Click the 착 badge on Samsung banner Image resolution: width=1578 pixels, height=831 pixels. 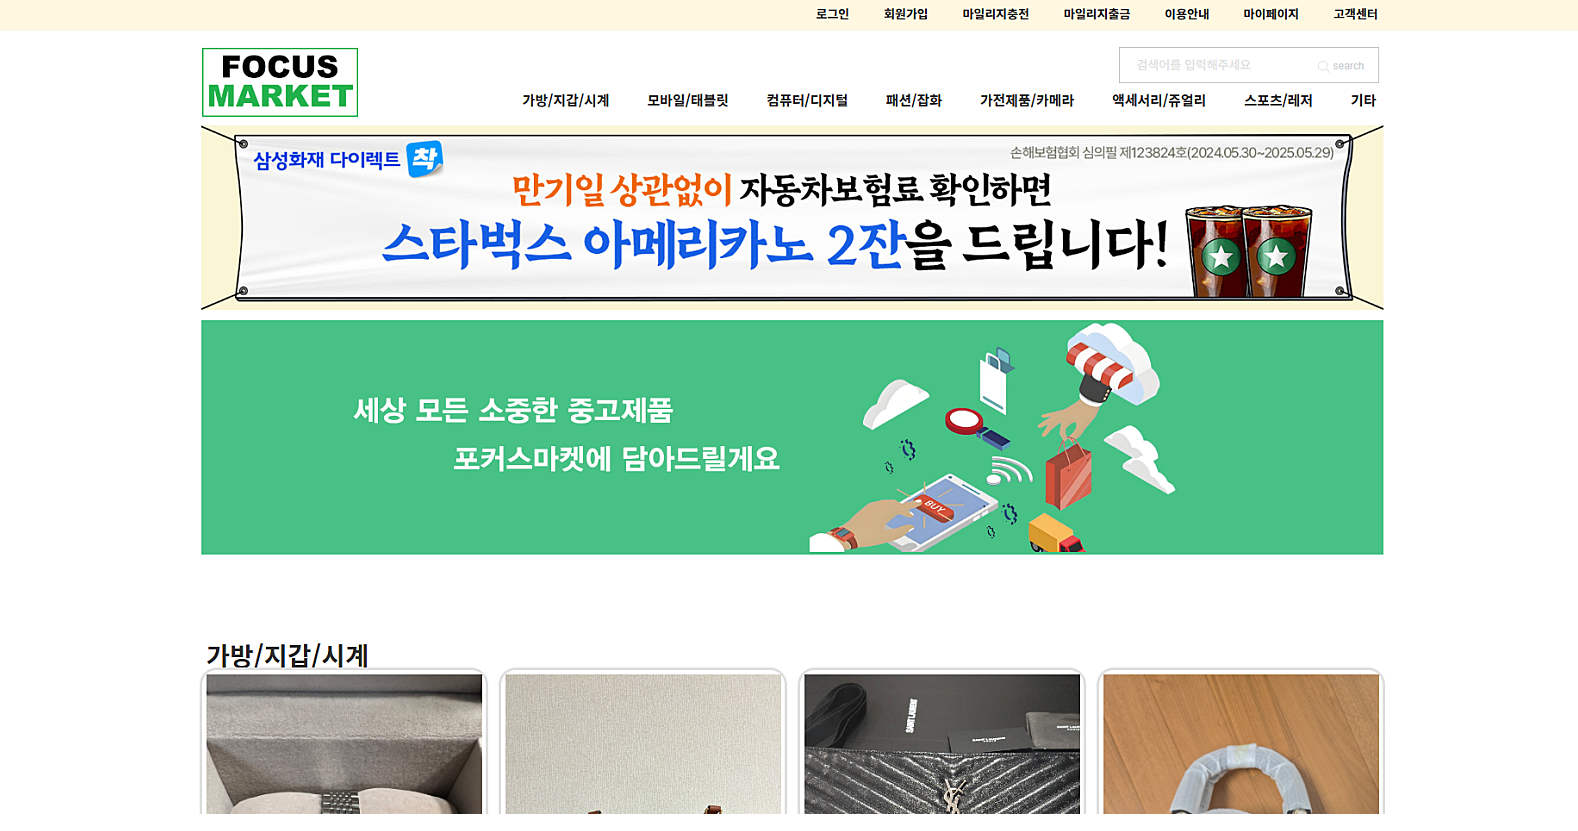click(x=425, y=158)
